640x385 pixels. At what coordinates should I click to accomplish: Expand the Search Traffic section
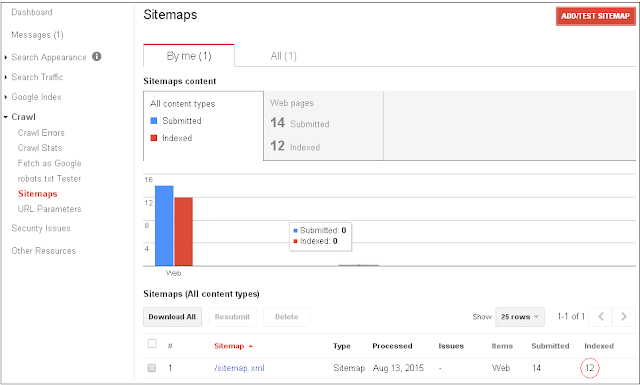coord(6,77)
